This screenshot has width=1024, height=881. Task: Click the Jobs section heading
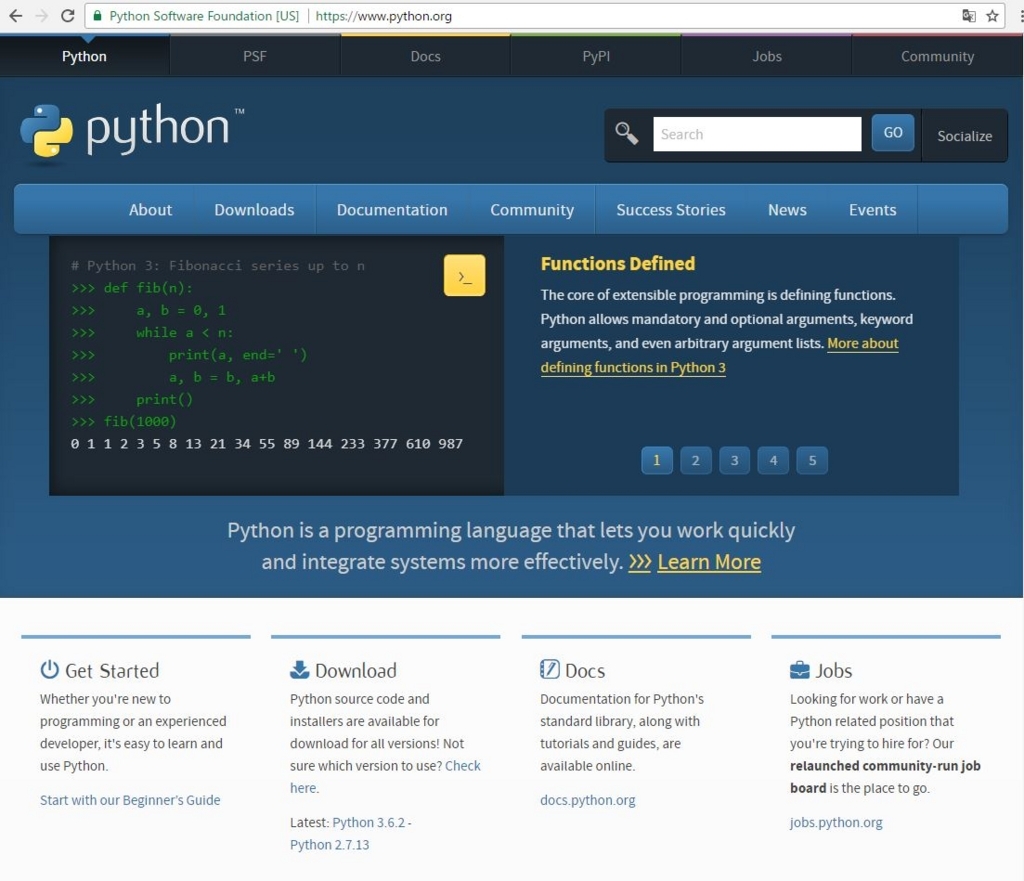pos(833,671)
